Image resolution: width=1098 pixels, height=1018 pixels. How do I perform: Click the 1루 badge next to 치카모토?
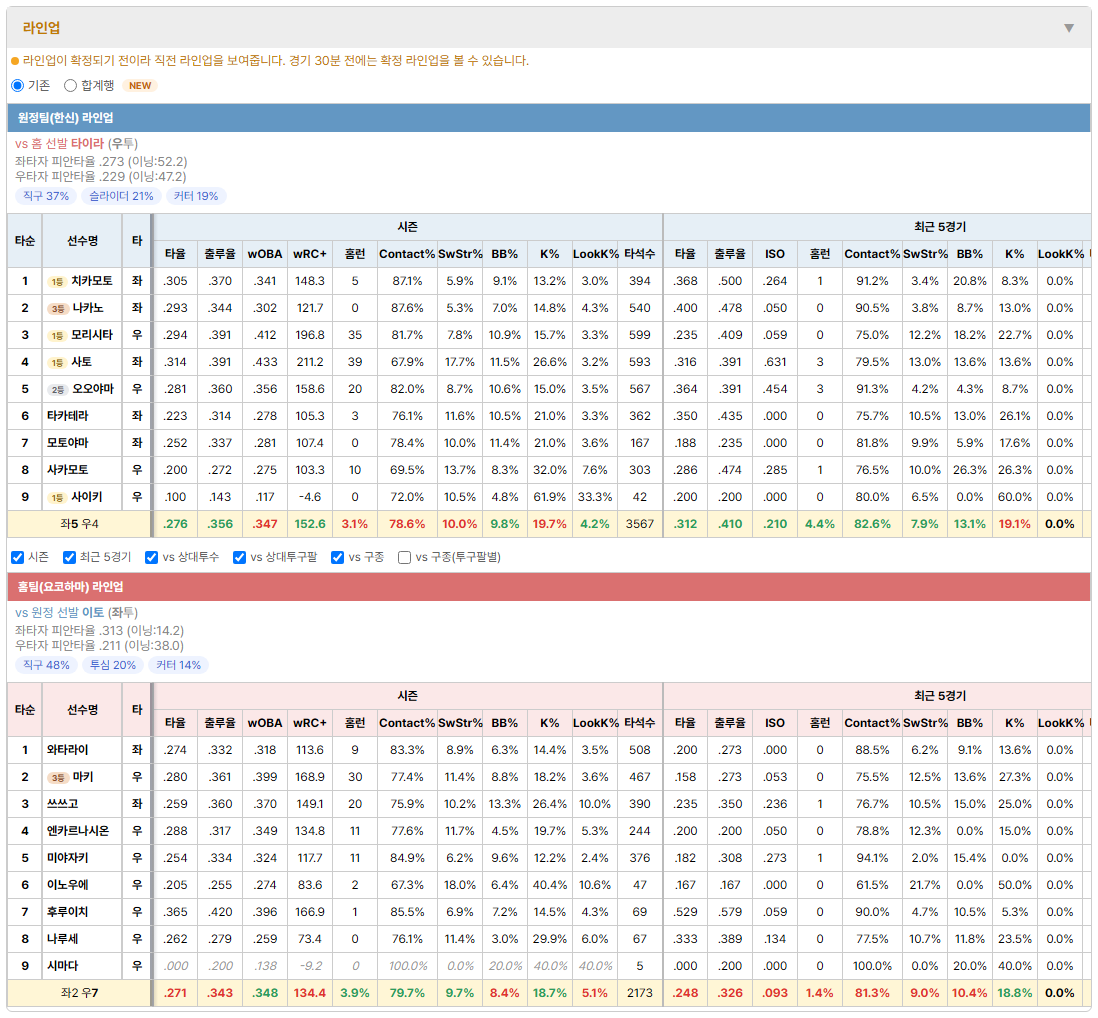(x=57, y=281)
